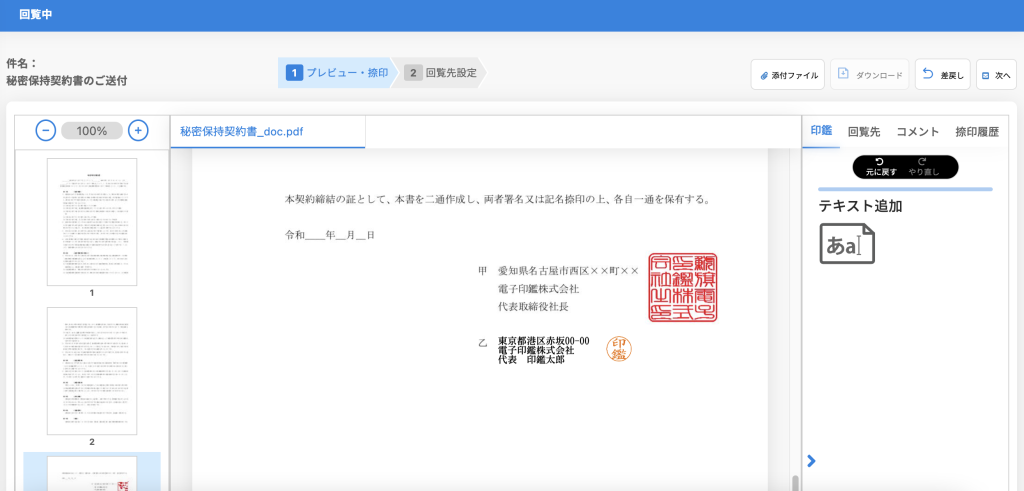Zoom out with the minus icon
The image size is (1024, 491).
click(x=45, y=131)
